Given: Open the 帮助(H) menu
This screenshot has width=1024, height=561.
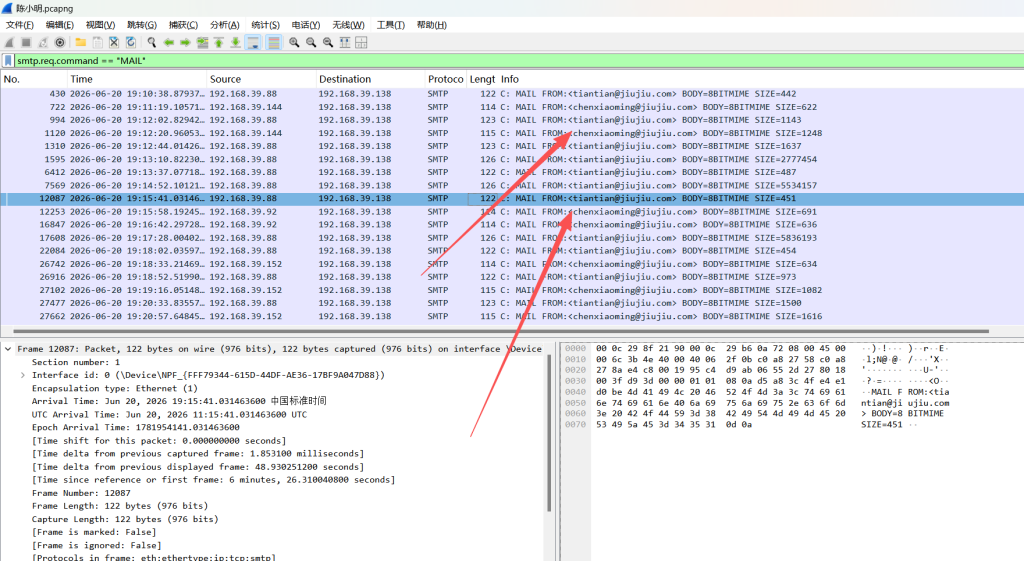Looking at the screenshot, I should pyautogui.click(x=431, y=25).
